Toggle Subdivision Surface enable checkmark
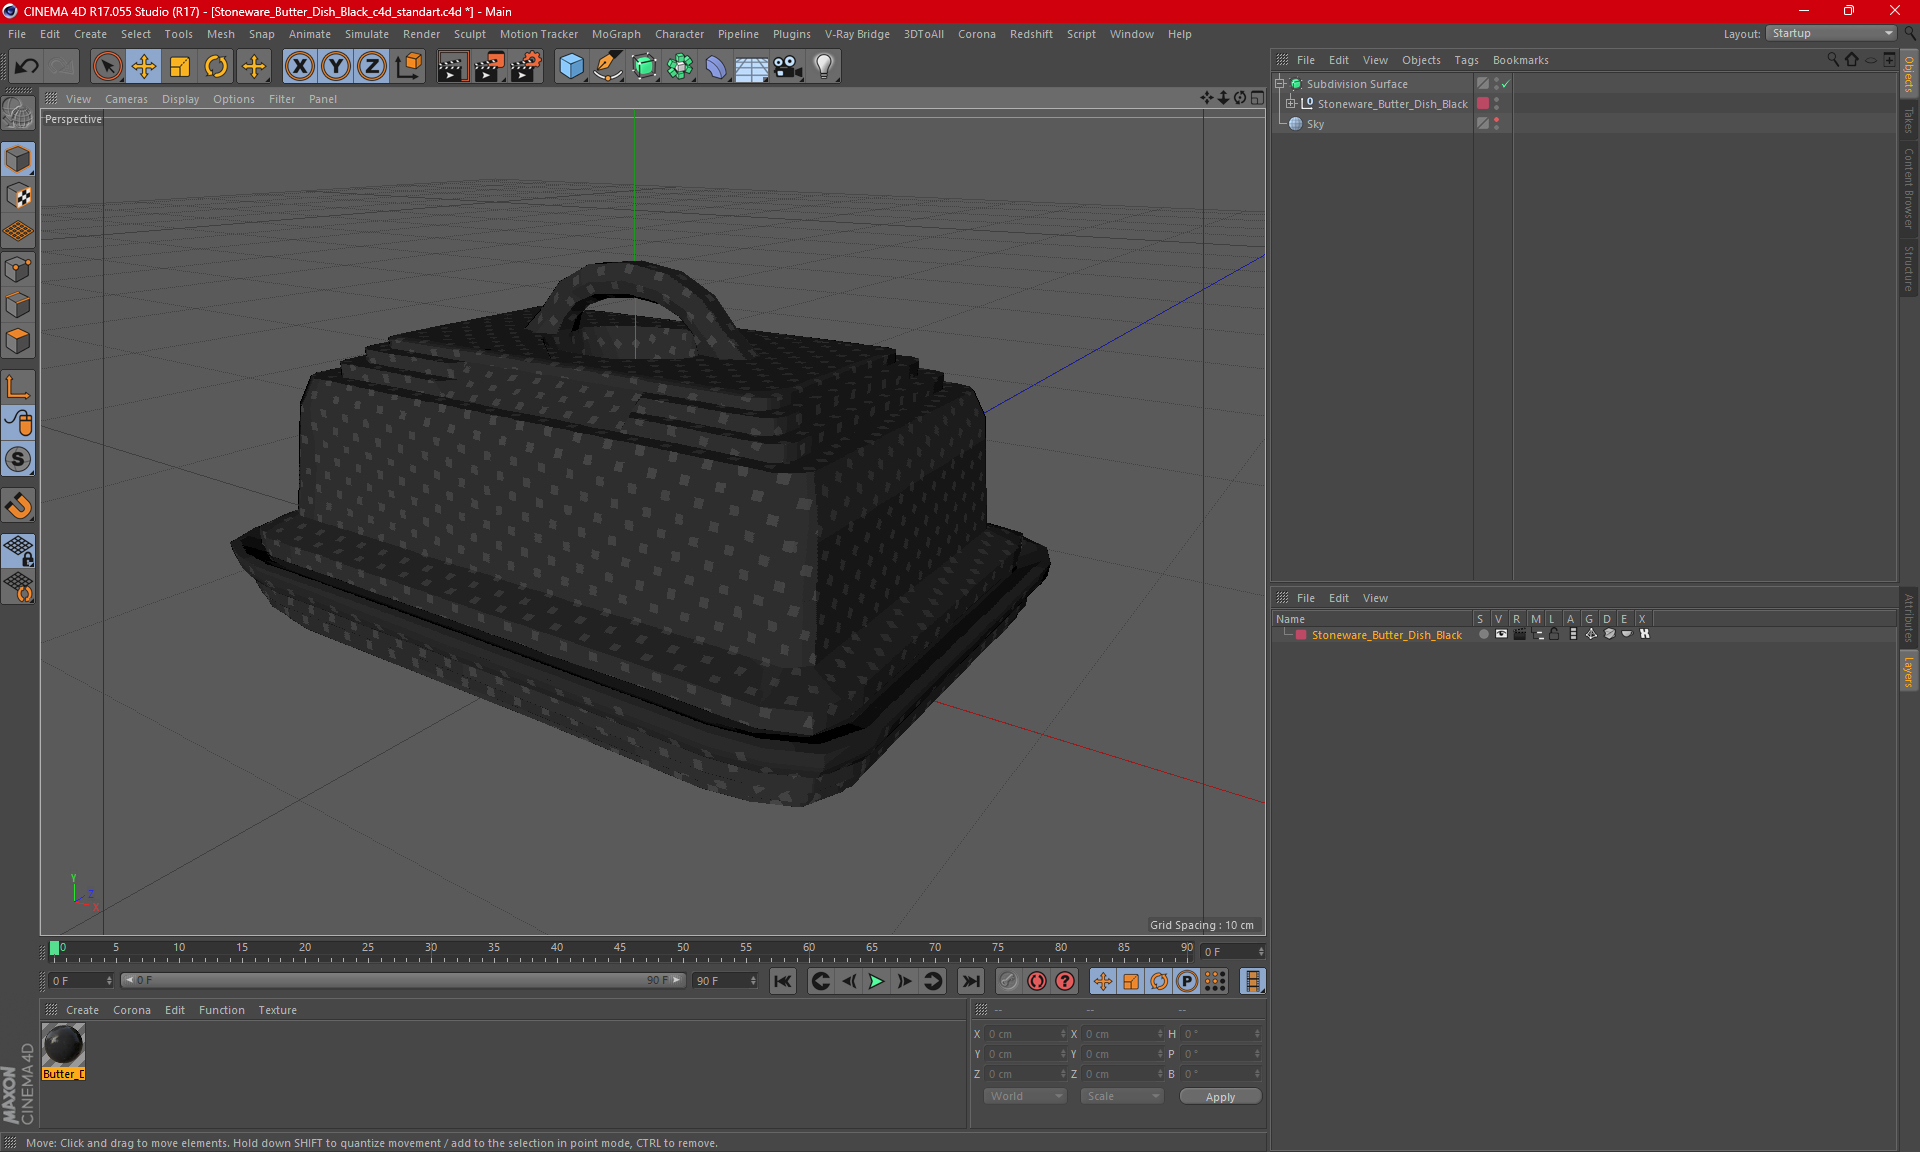1920x1152 pixels. tap(1505, 84)
